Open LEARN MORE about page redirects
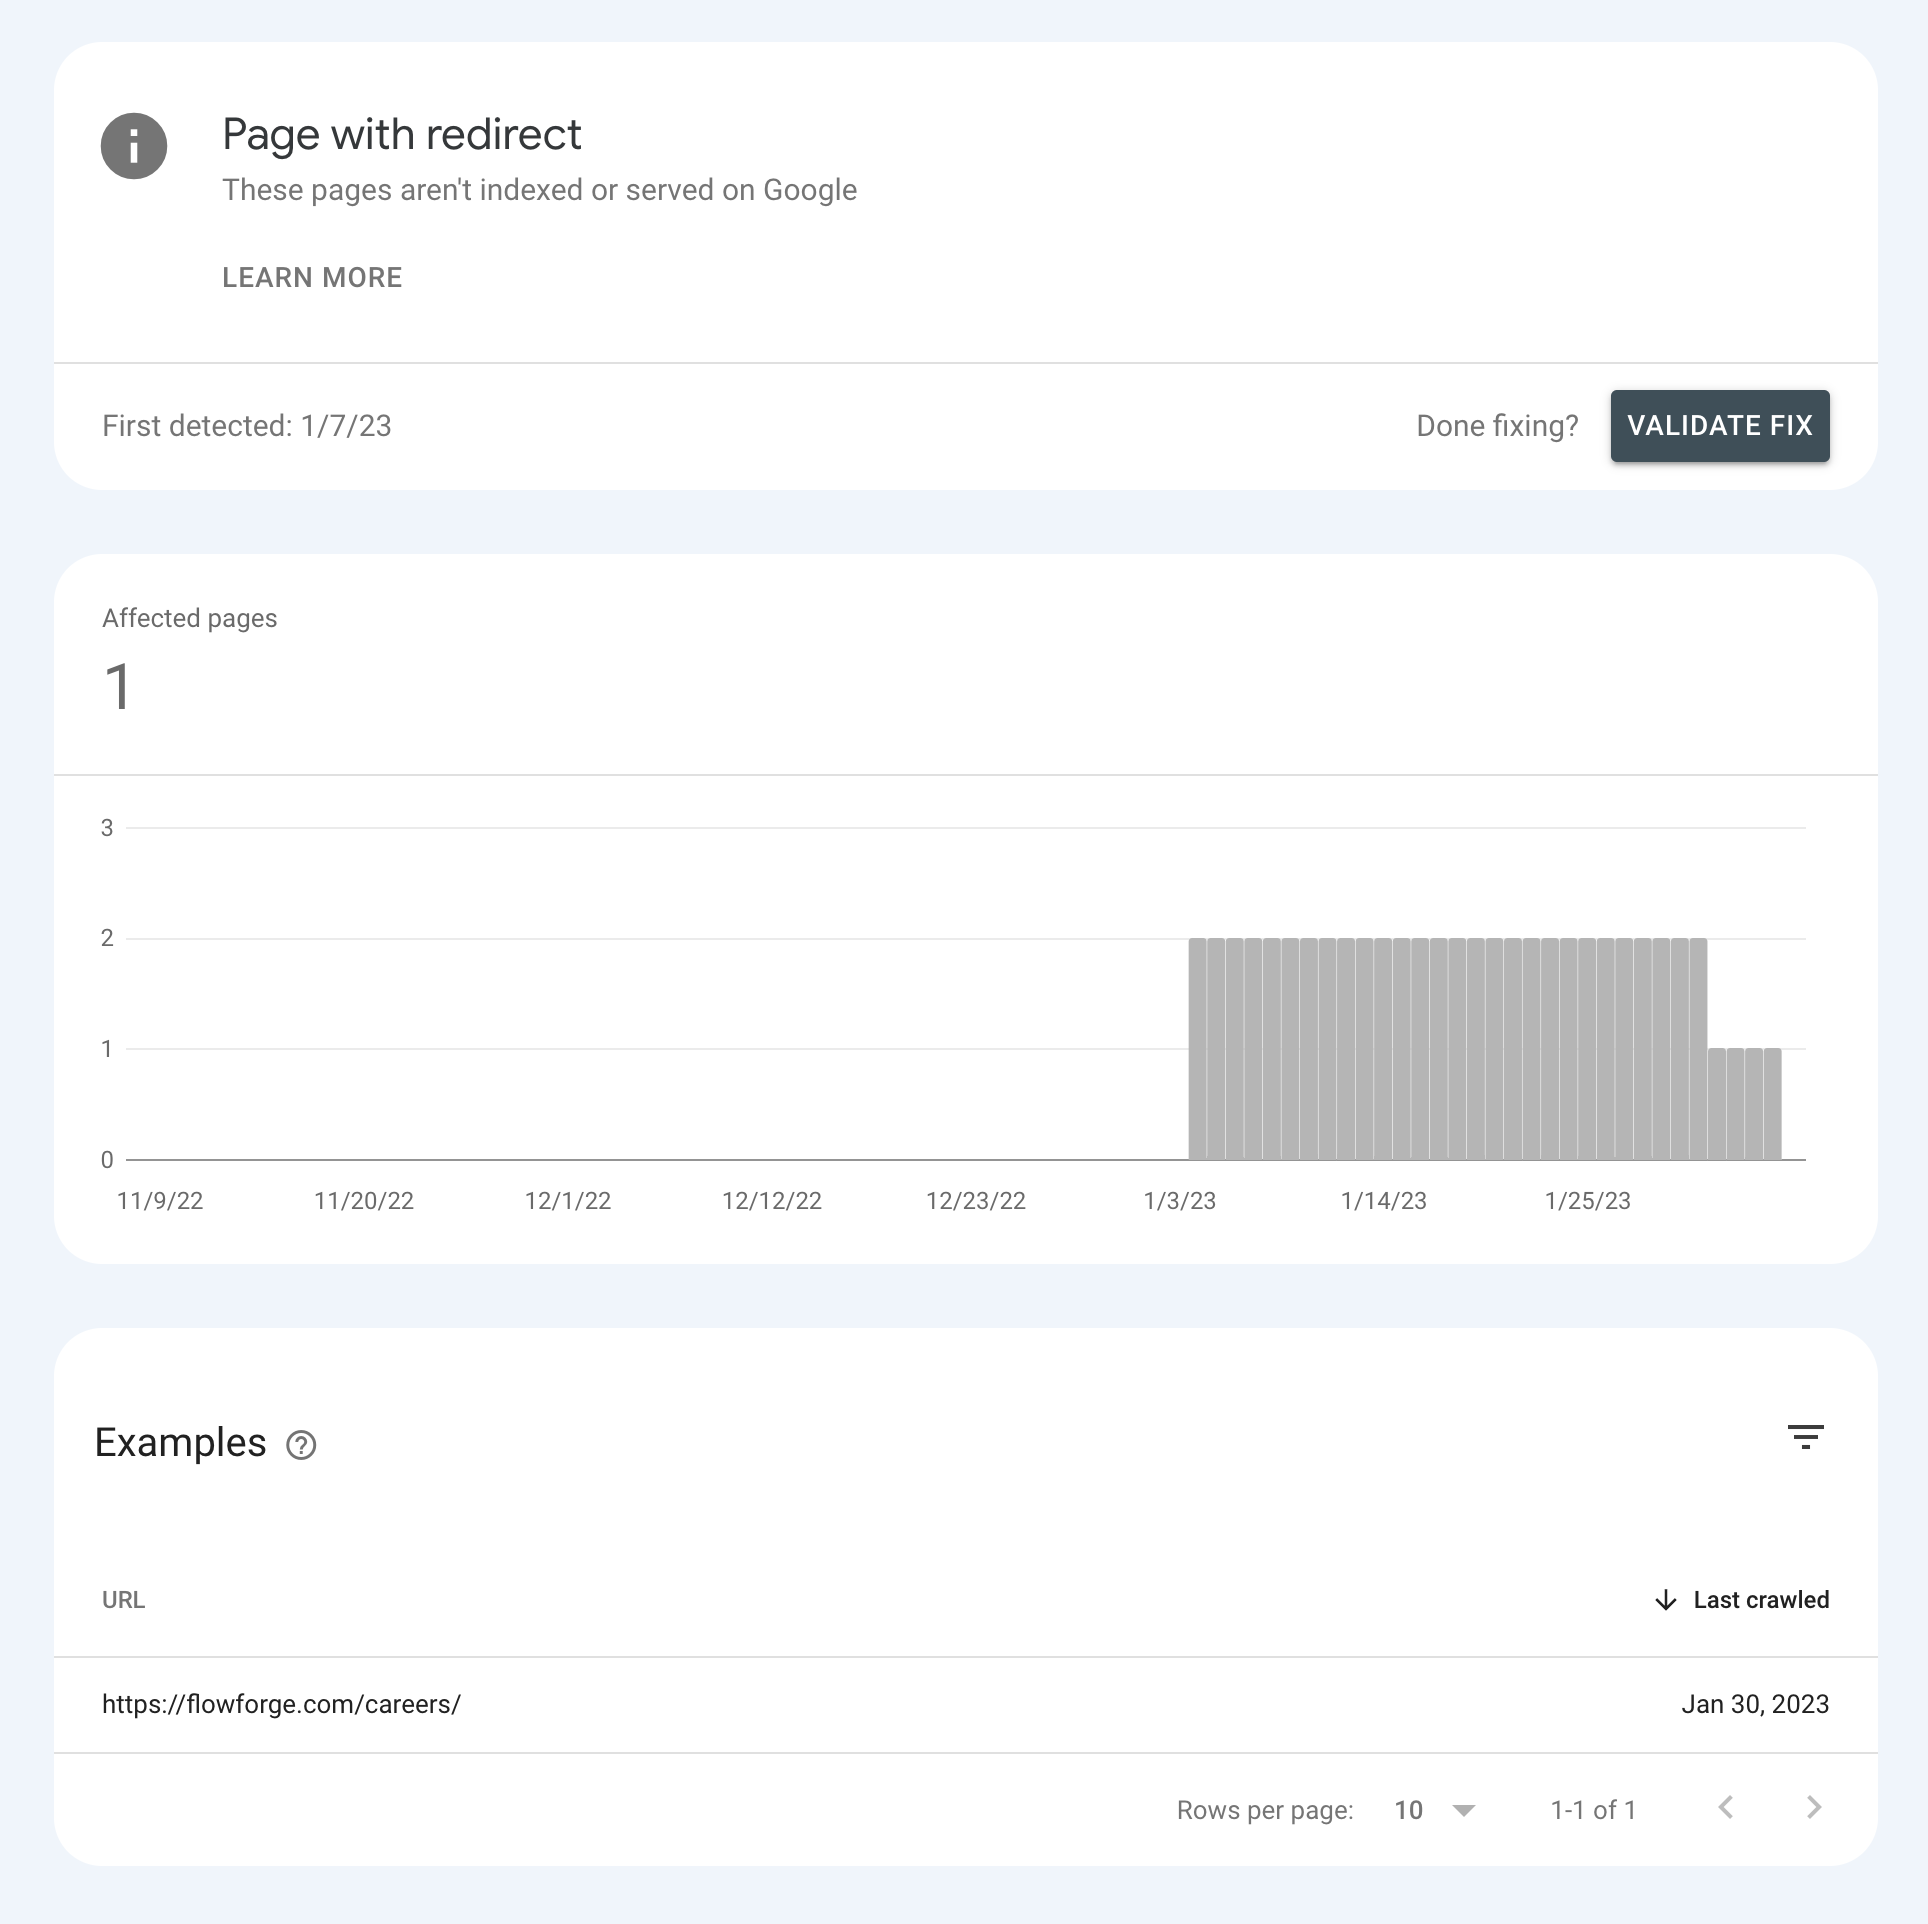The image size is (1928, 1924). point(312,277)
